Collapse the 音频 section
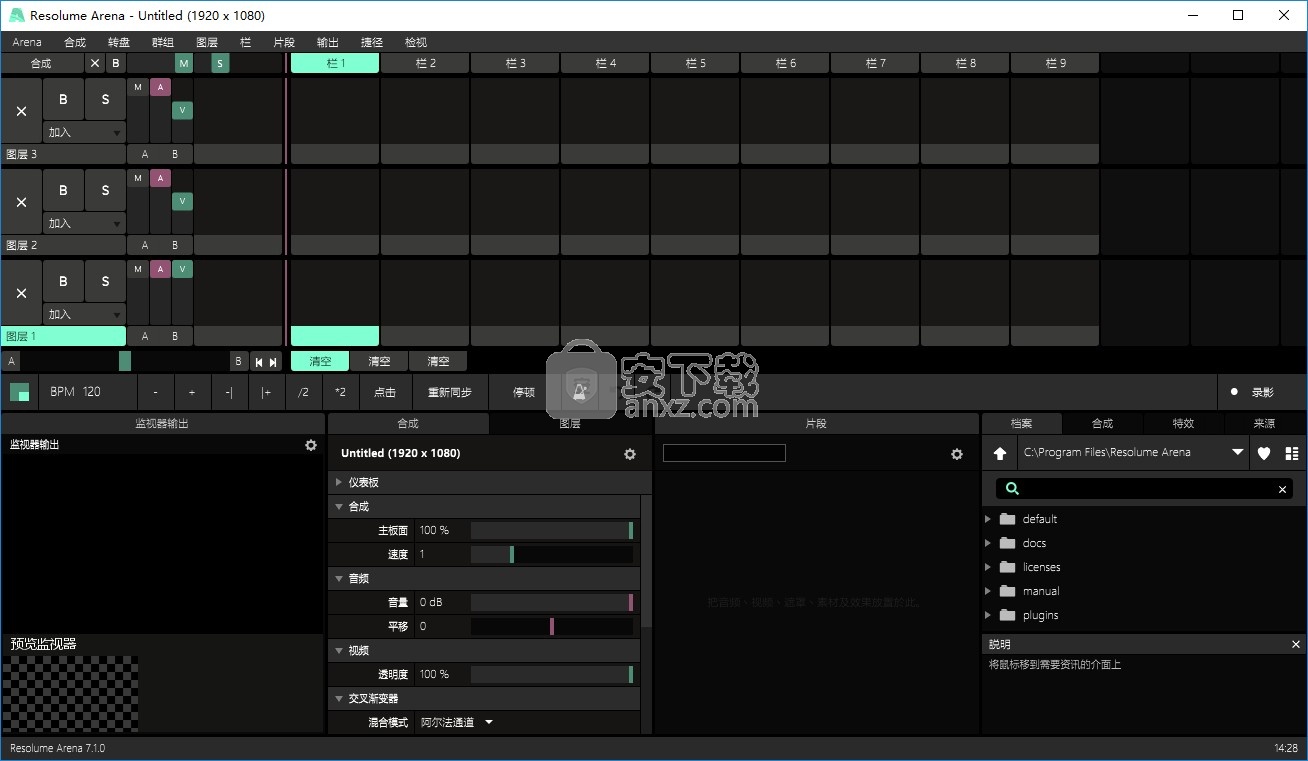 [339, 578]
